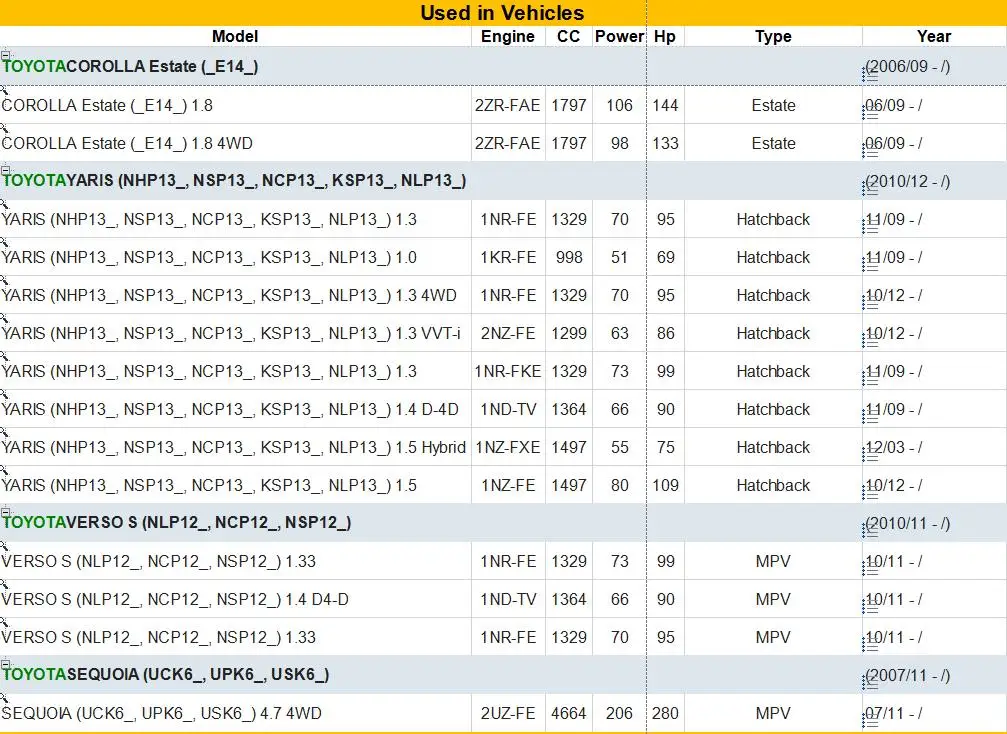Select VERSO S 1.4 D4-D model text

[x=175, y=599]
